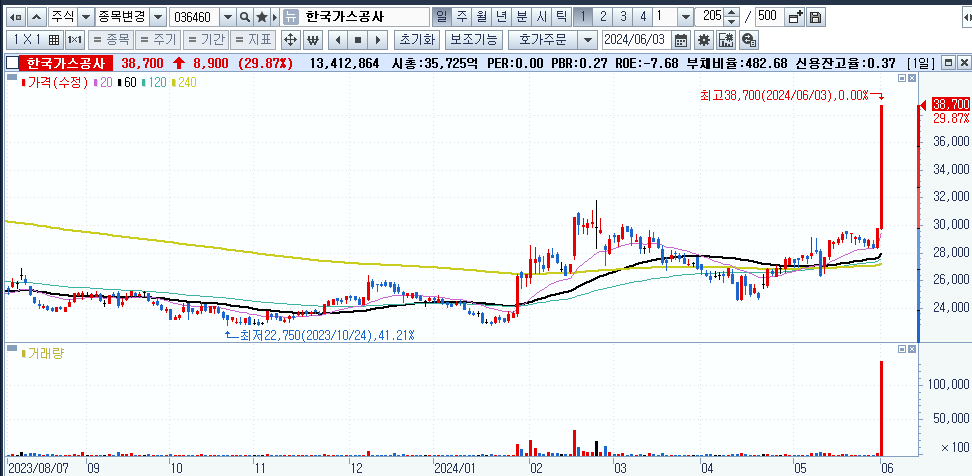Image resolution: width=972 pixels, height=476 pixels.
Task: Increase the 205 candle count stepper
Action: (x=731, y=12)
